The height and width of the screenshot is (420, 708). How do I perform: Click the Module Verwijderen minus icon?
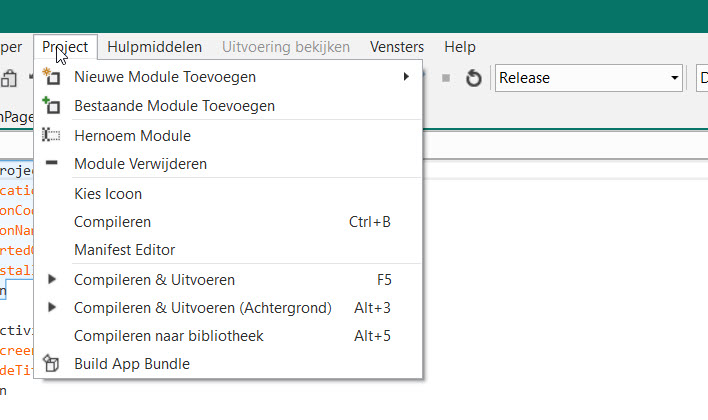(52, 164)
